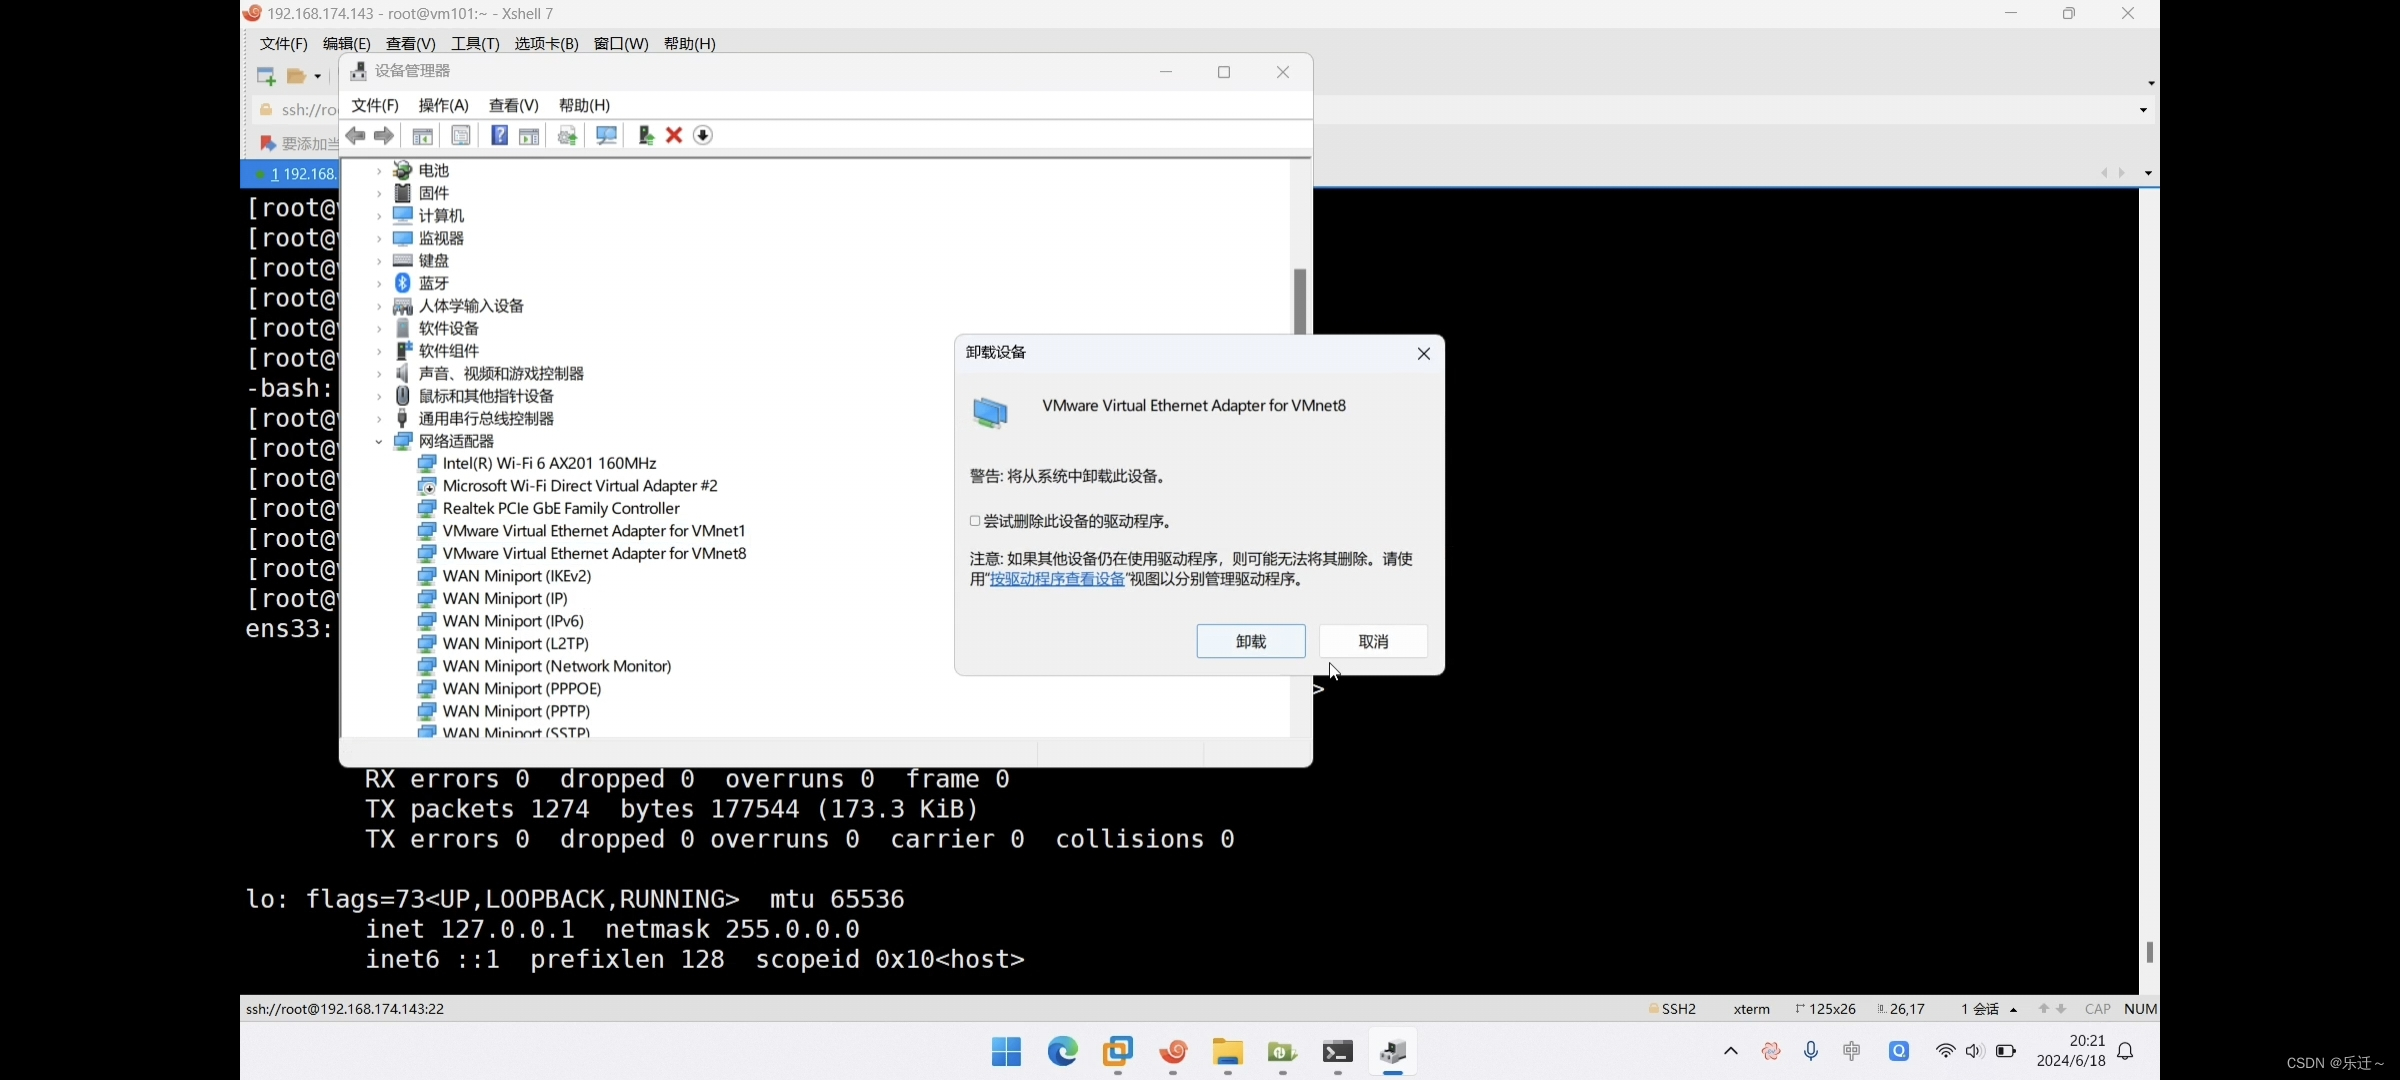Select Microsoft Wi-Fi Direct Virtual Adapter #2

pos(580,486)
